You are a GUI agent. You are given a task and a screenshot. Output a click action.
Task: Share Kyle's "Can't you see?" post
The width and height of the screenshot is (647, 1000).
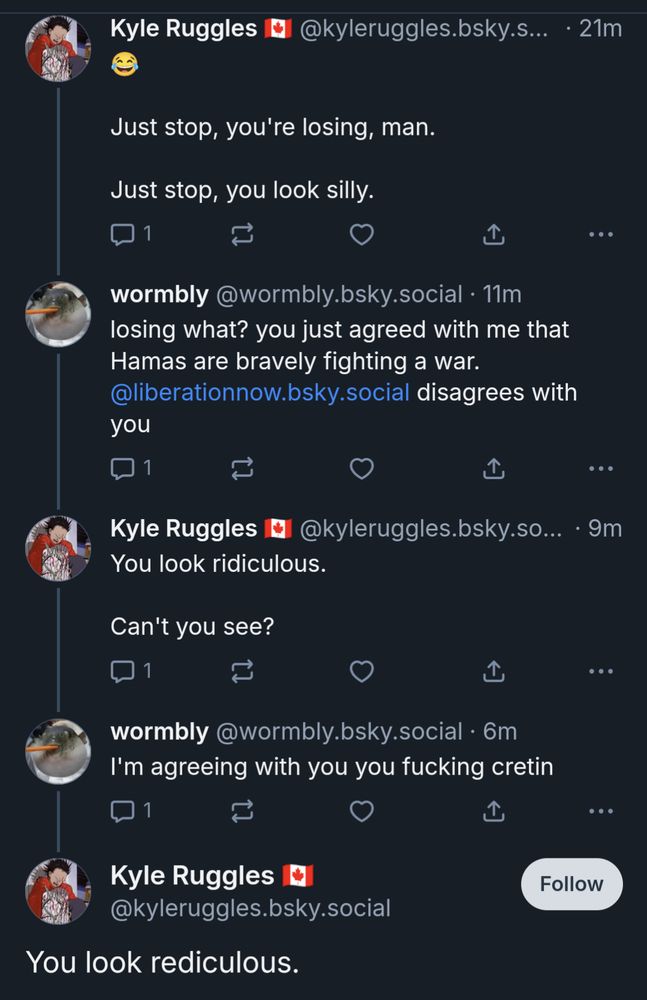coord(493,672)
